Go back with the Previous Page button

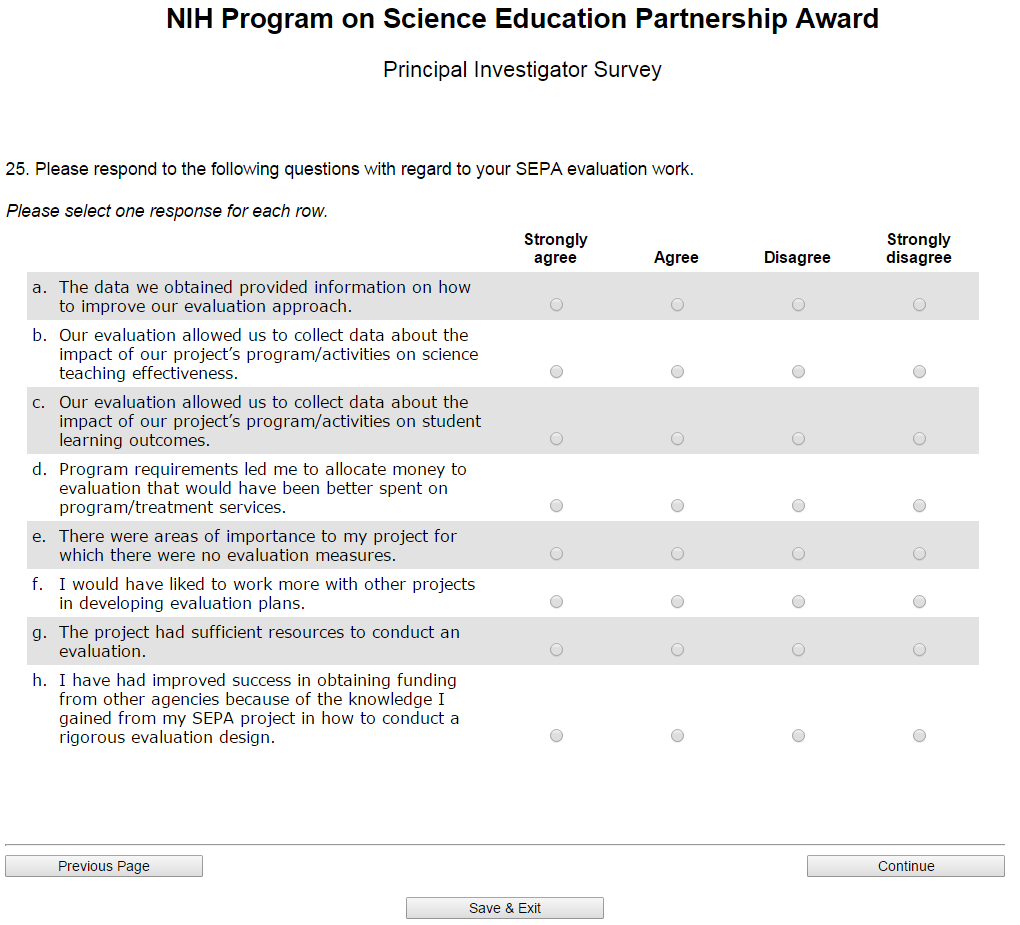pos(104,866)
